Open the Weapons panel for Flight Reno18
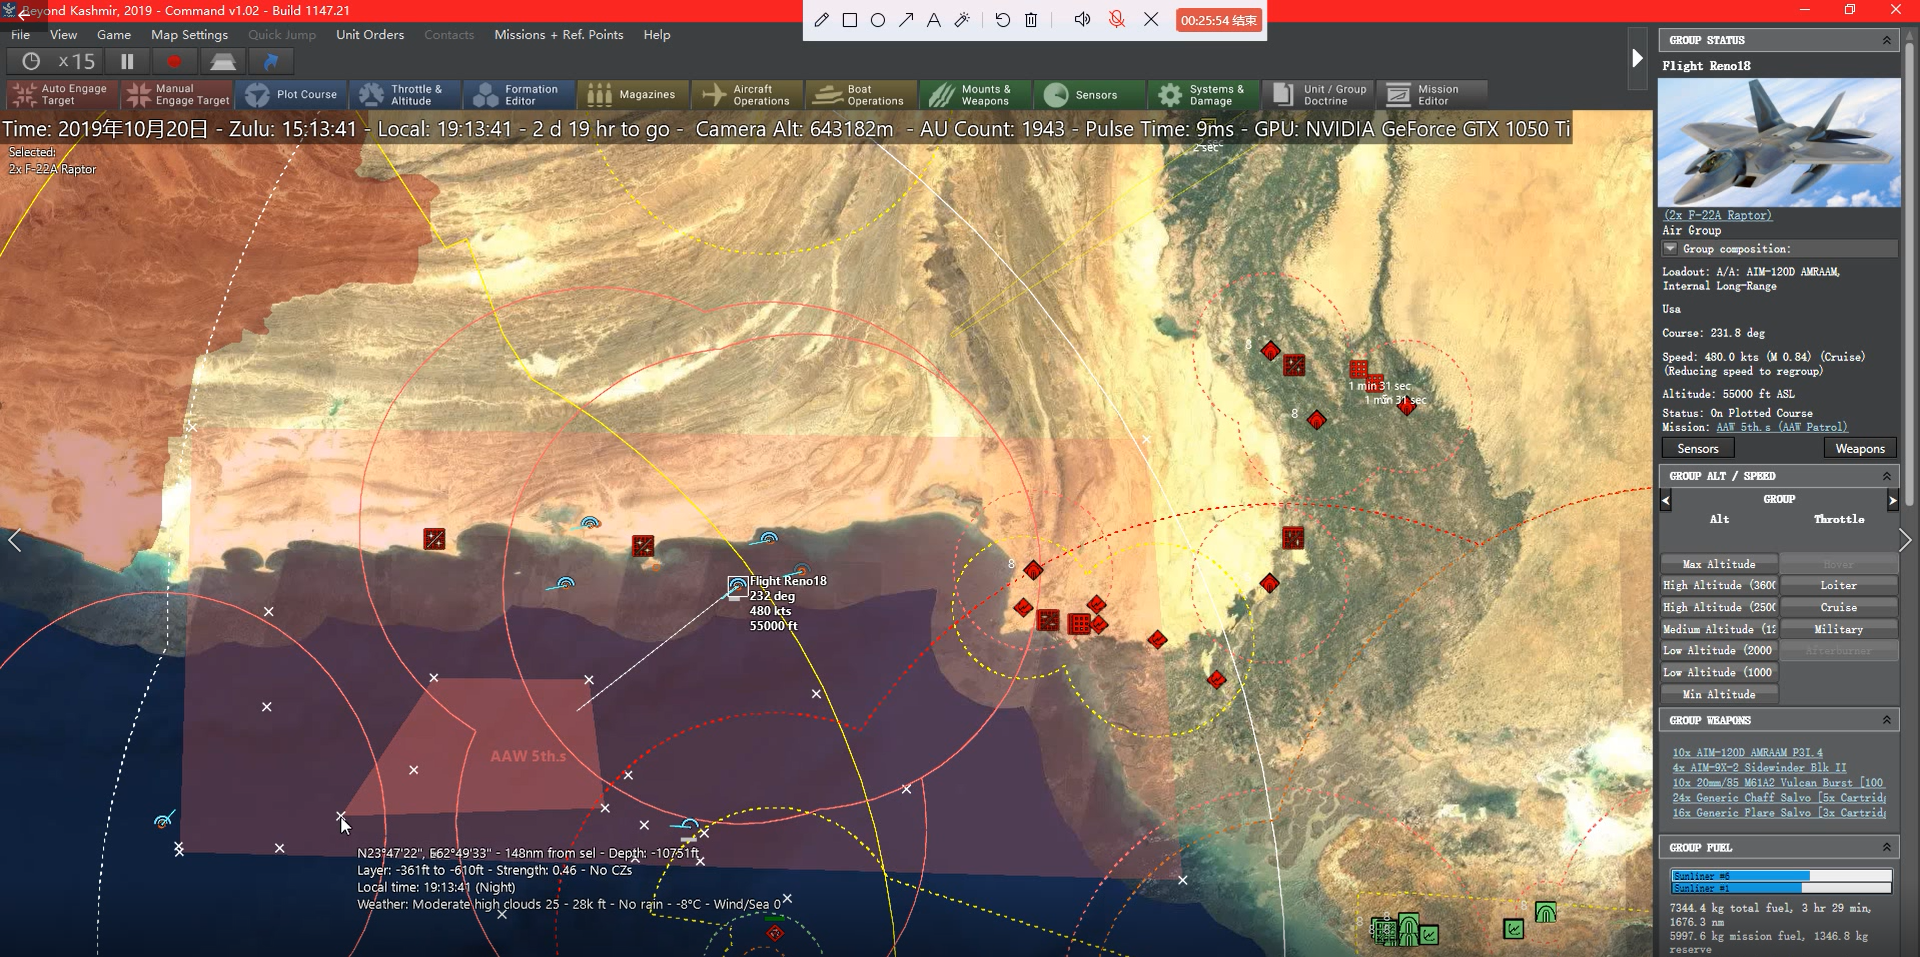Image resolution: width=1920 pixels, height=957 pixels. (x=1859, y=447)
